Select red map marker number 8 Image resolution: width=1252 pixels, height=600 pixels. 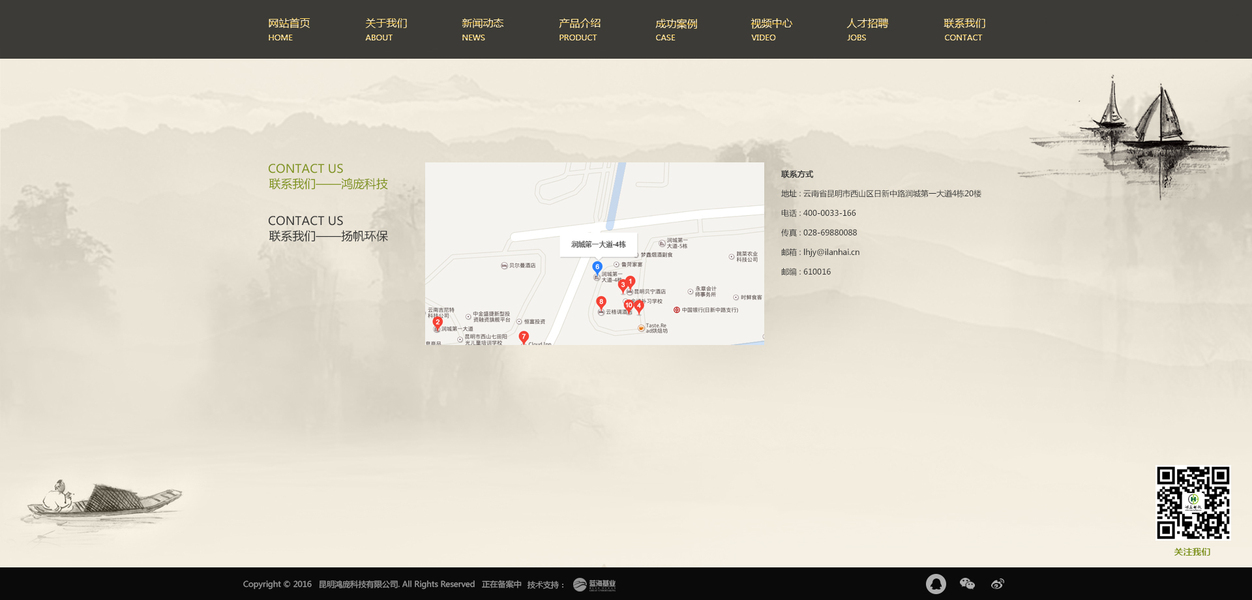coord(601,303)
